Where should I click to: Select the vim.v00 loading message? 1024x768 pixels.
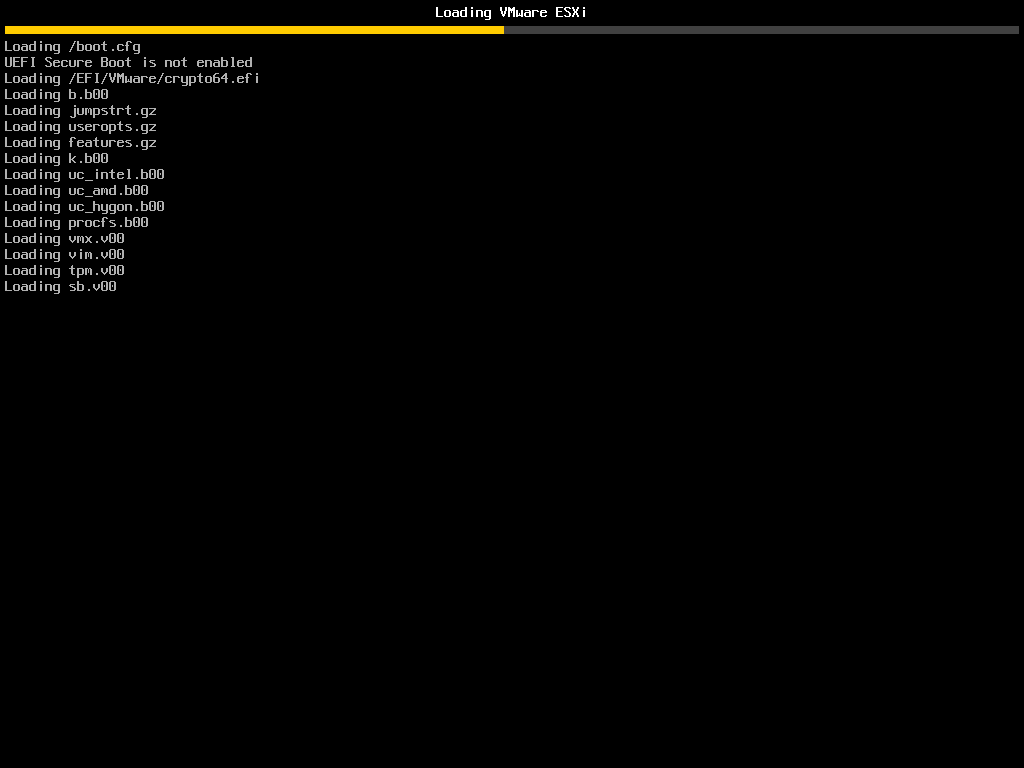[64, 254]
